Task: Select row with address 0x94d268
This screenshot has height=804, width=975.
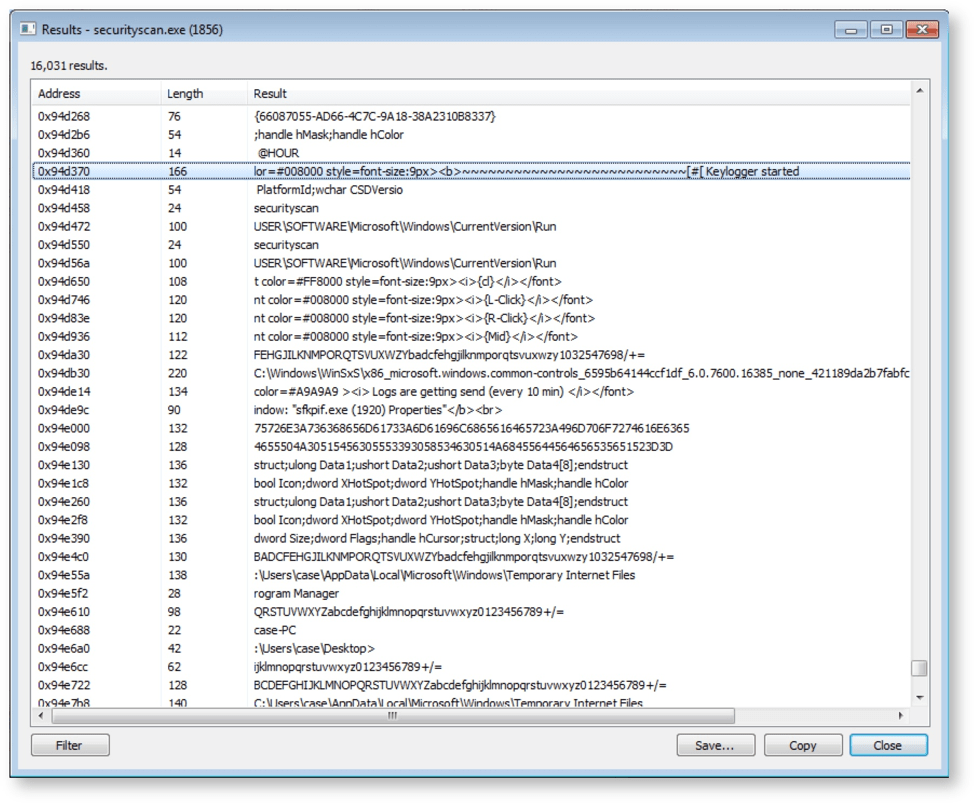Action: pyautogui.click(x=471, y=116)
